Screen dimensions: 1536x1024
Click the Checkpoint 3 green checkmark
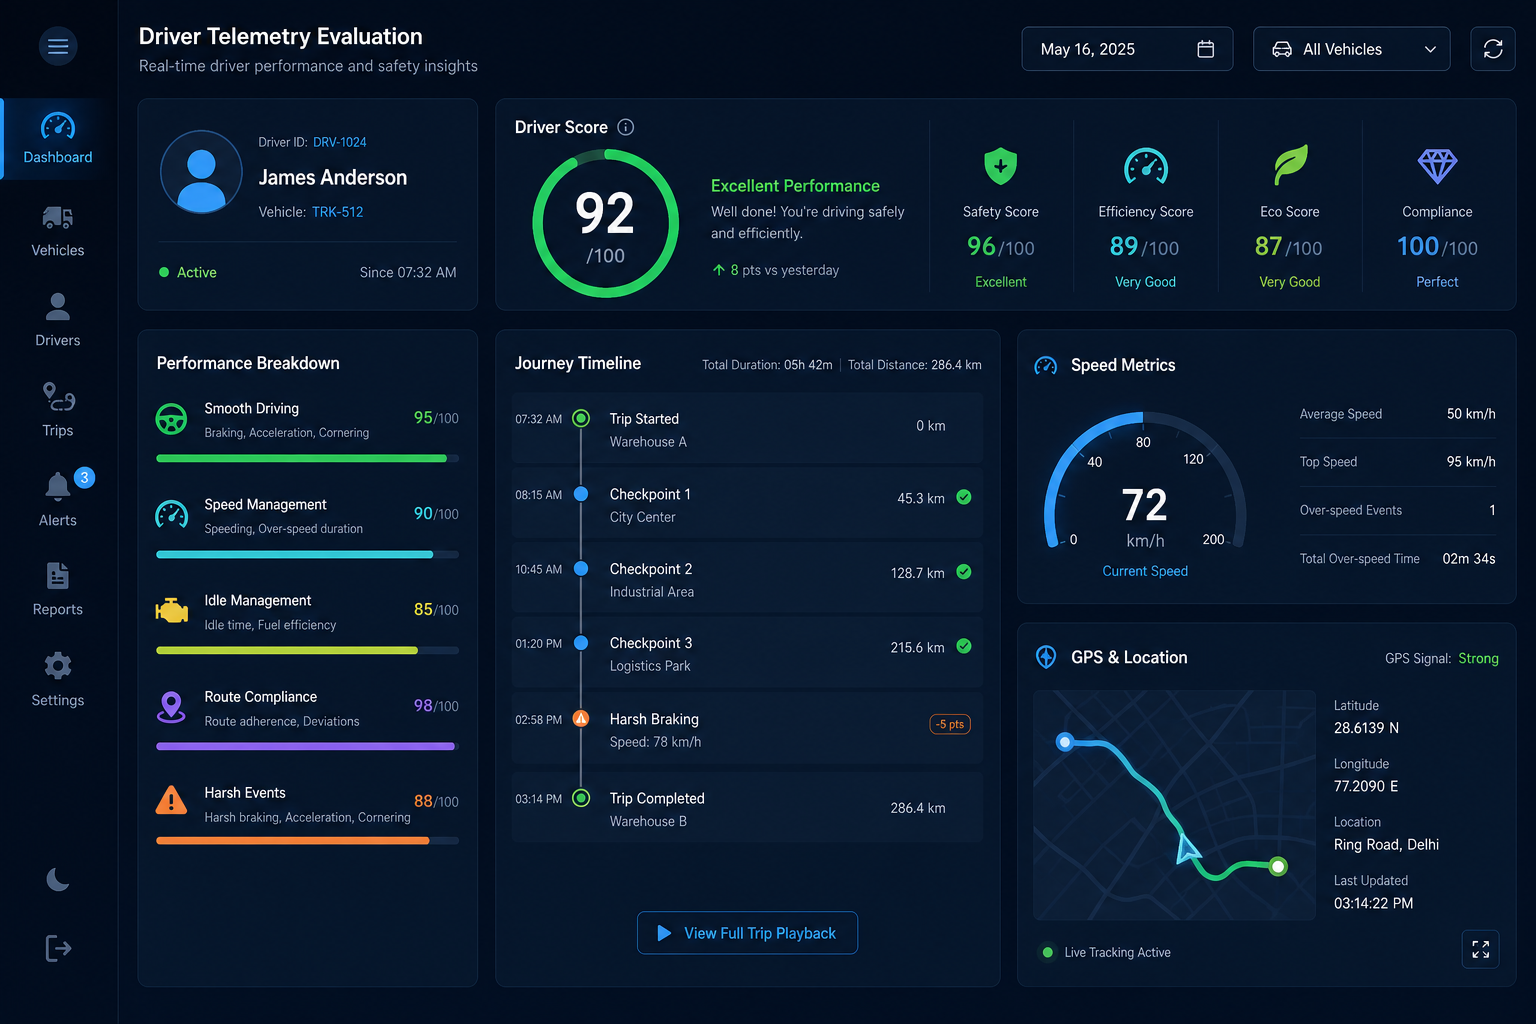[964, 646]
